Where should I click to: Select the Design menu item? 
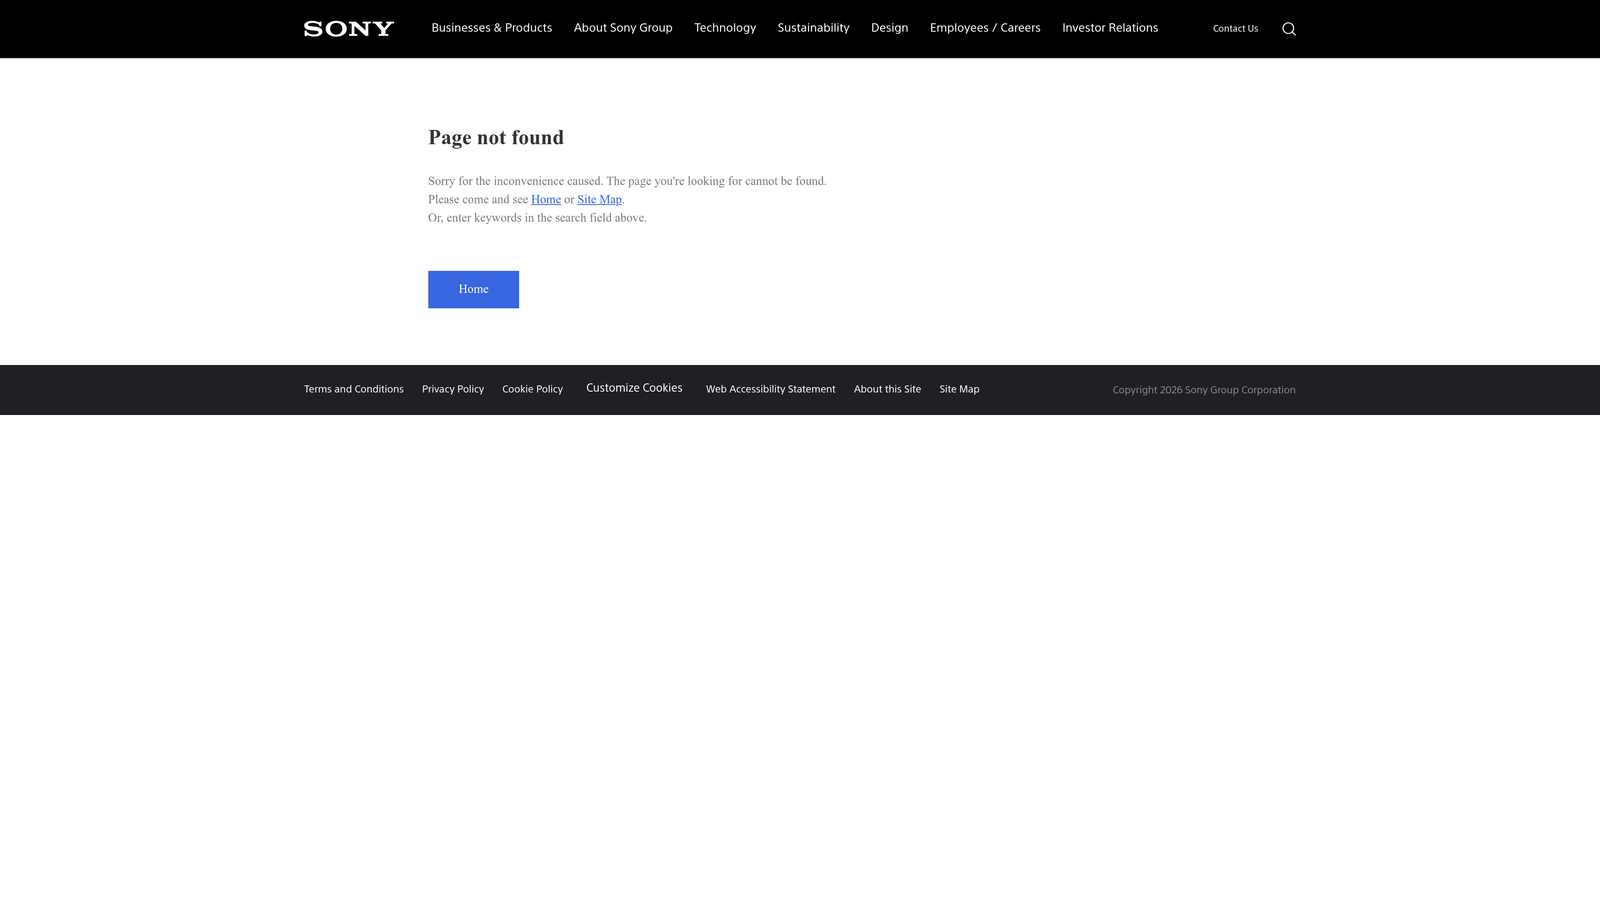pos(889,28)
